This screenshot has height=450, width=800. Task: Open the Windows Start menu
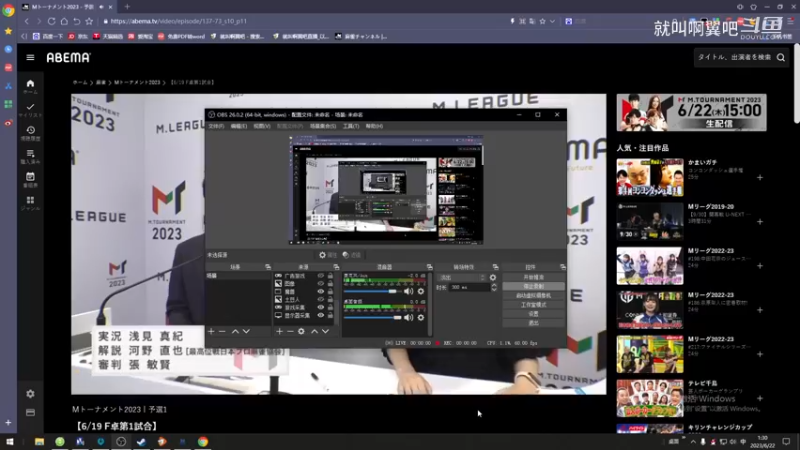pyautogui.click(x=9, y=442)
